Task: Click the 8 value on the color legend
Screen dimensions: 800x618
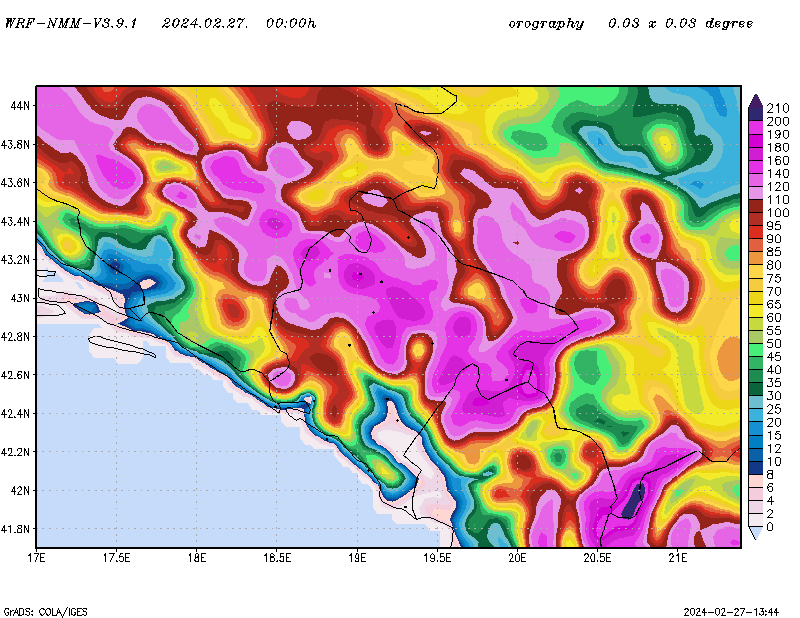Action: click(x=770, y=475)
